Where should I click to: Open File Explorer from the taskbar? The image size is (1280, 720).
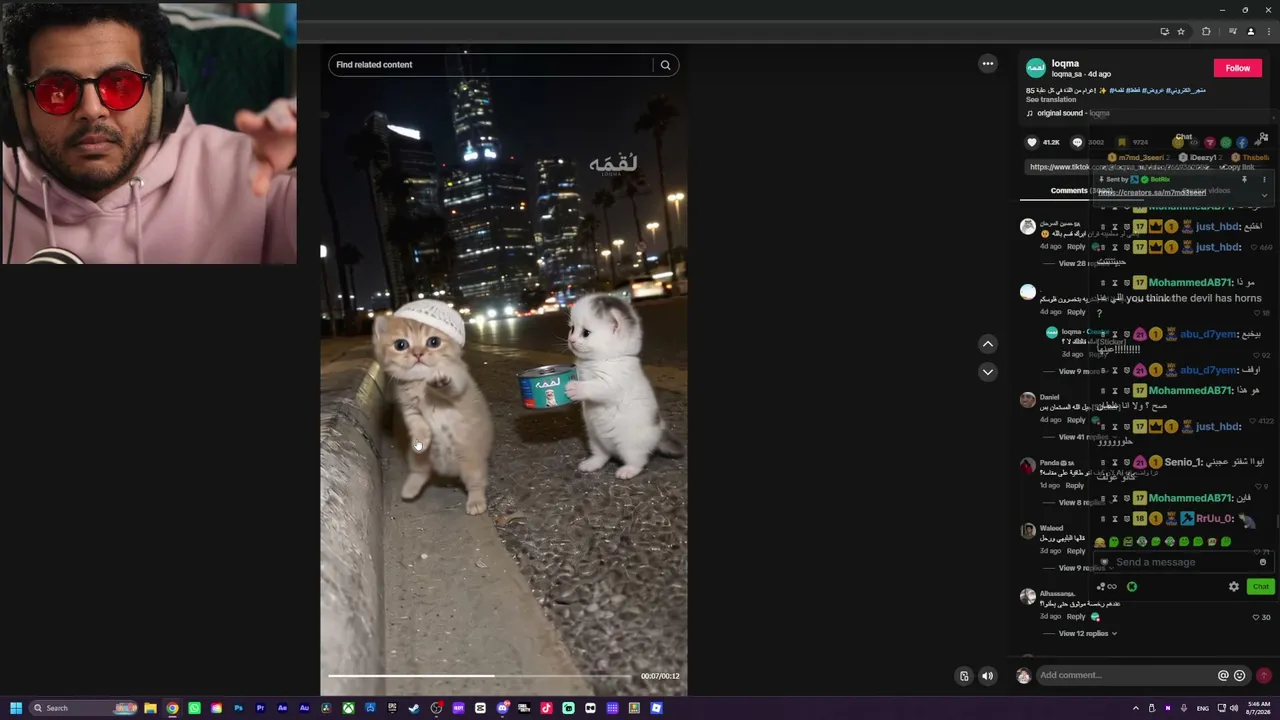(x=150, y=708)
